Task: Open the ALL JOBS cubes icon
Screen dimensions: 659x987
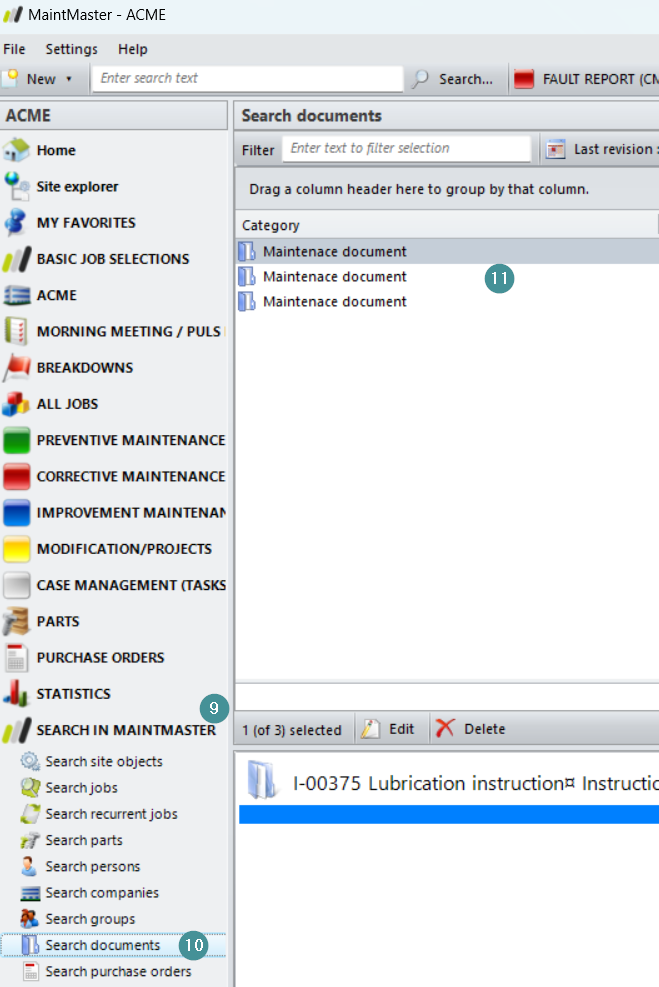Action: (x=16, y=403)
